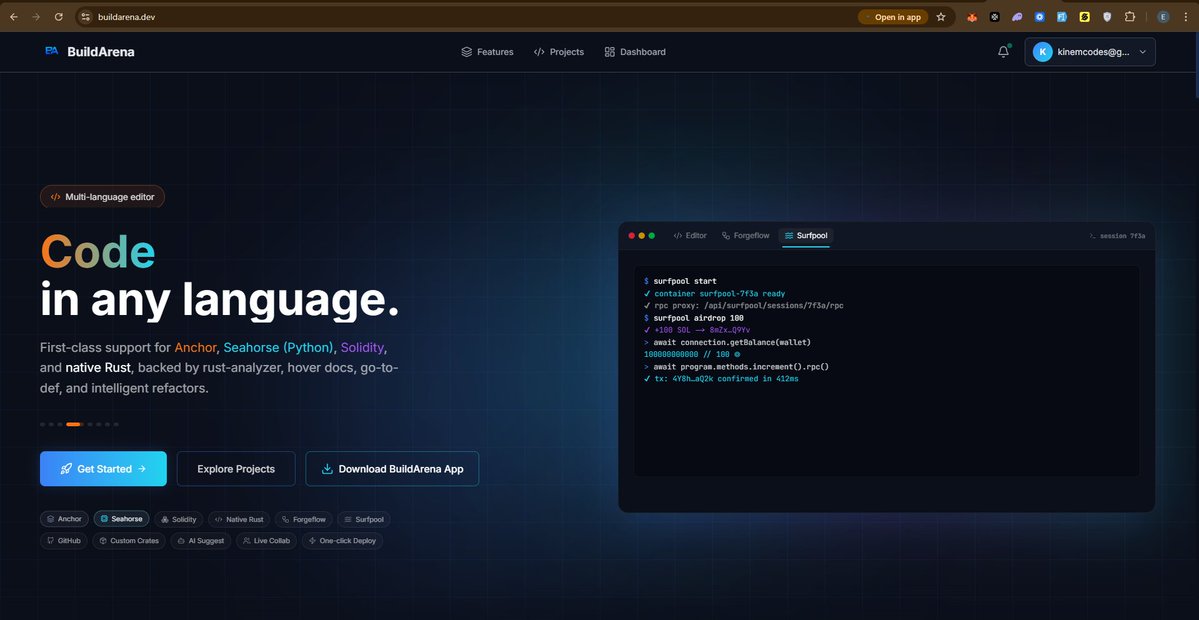Open the blue gear extension icon
This screenshot has height=620, width=1199.
(1040, 17)
